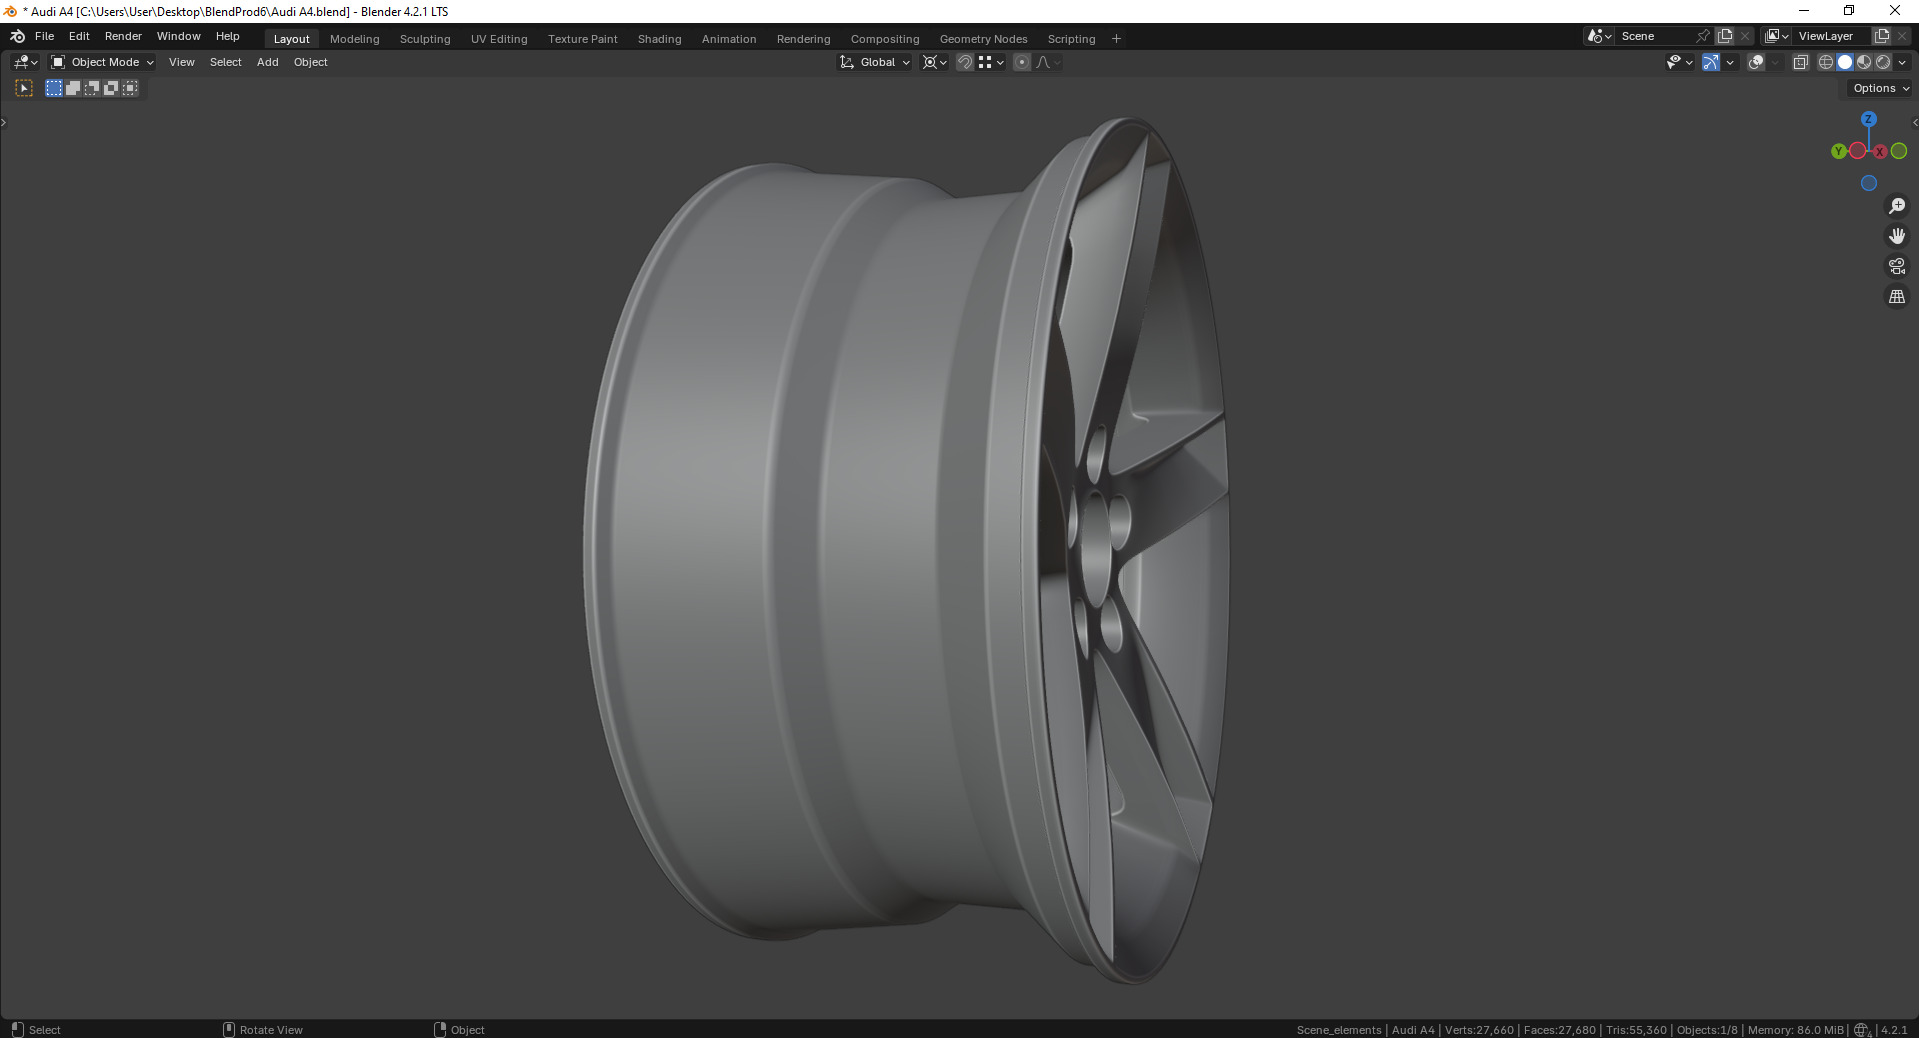Screen dimensions: 1919x1038
Task: Open the Blender logo app menu
Action: tap(17, 36)
